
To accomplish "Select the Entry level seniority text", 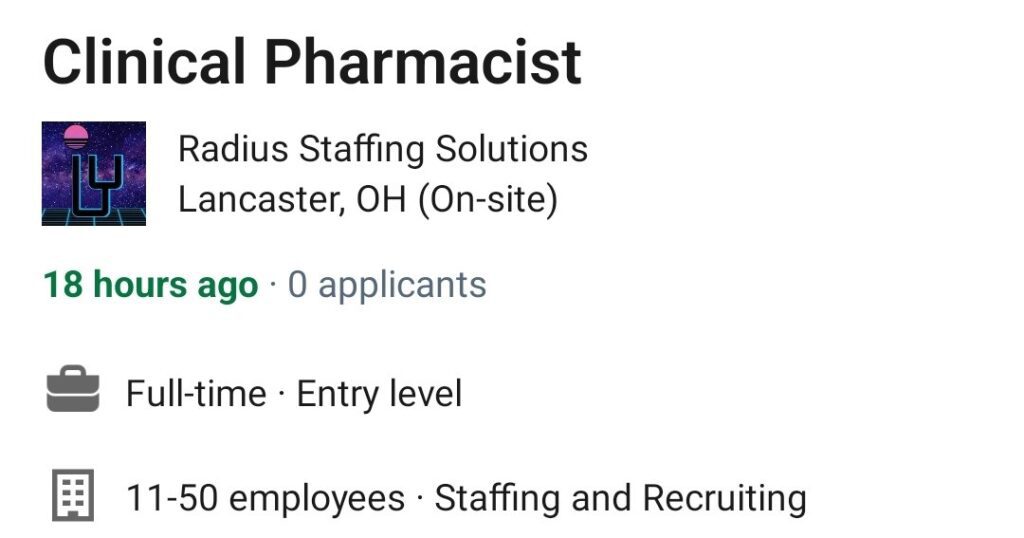I will [x=379, y=394].
